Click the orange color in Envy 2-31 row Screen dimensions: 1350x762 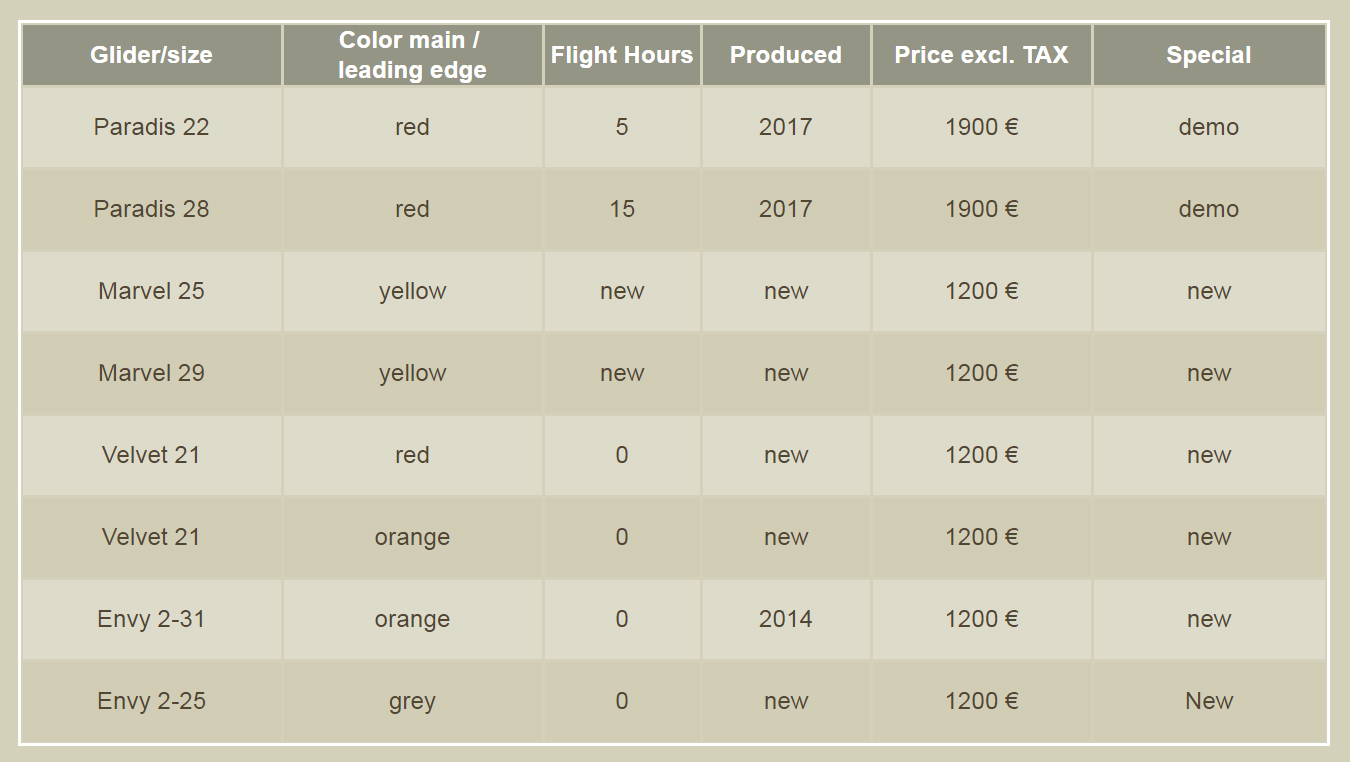(x=413, y=619)
